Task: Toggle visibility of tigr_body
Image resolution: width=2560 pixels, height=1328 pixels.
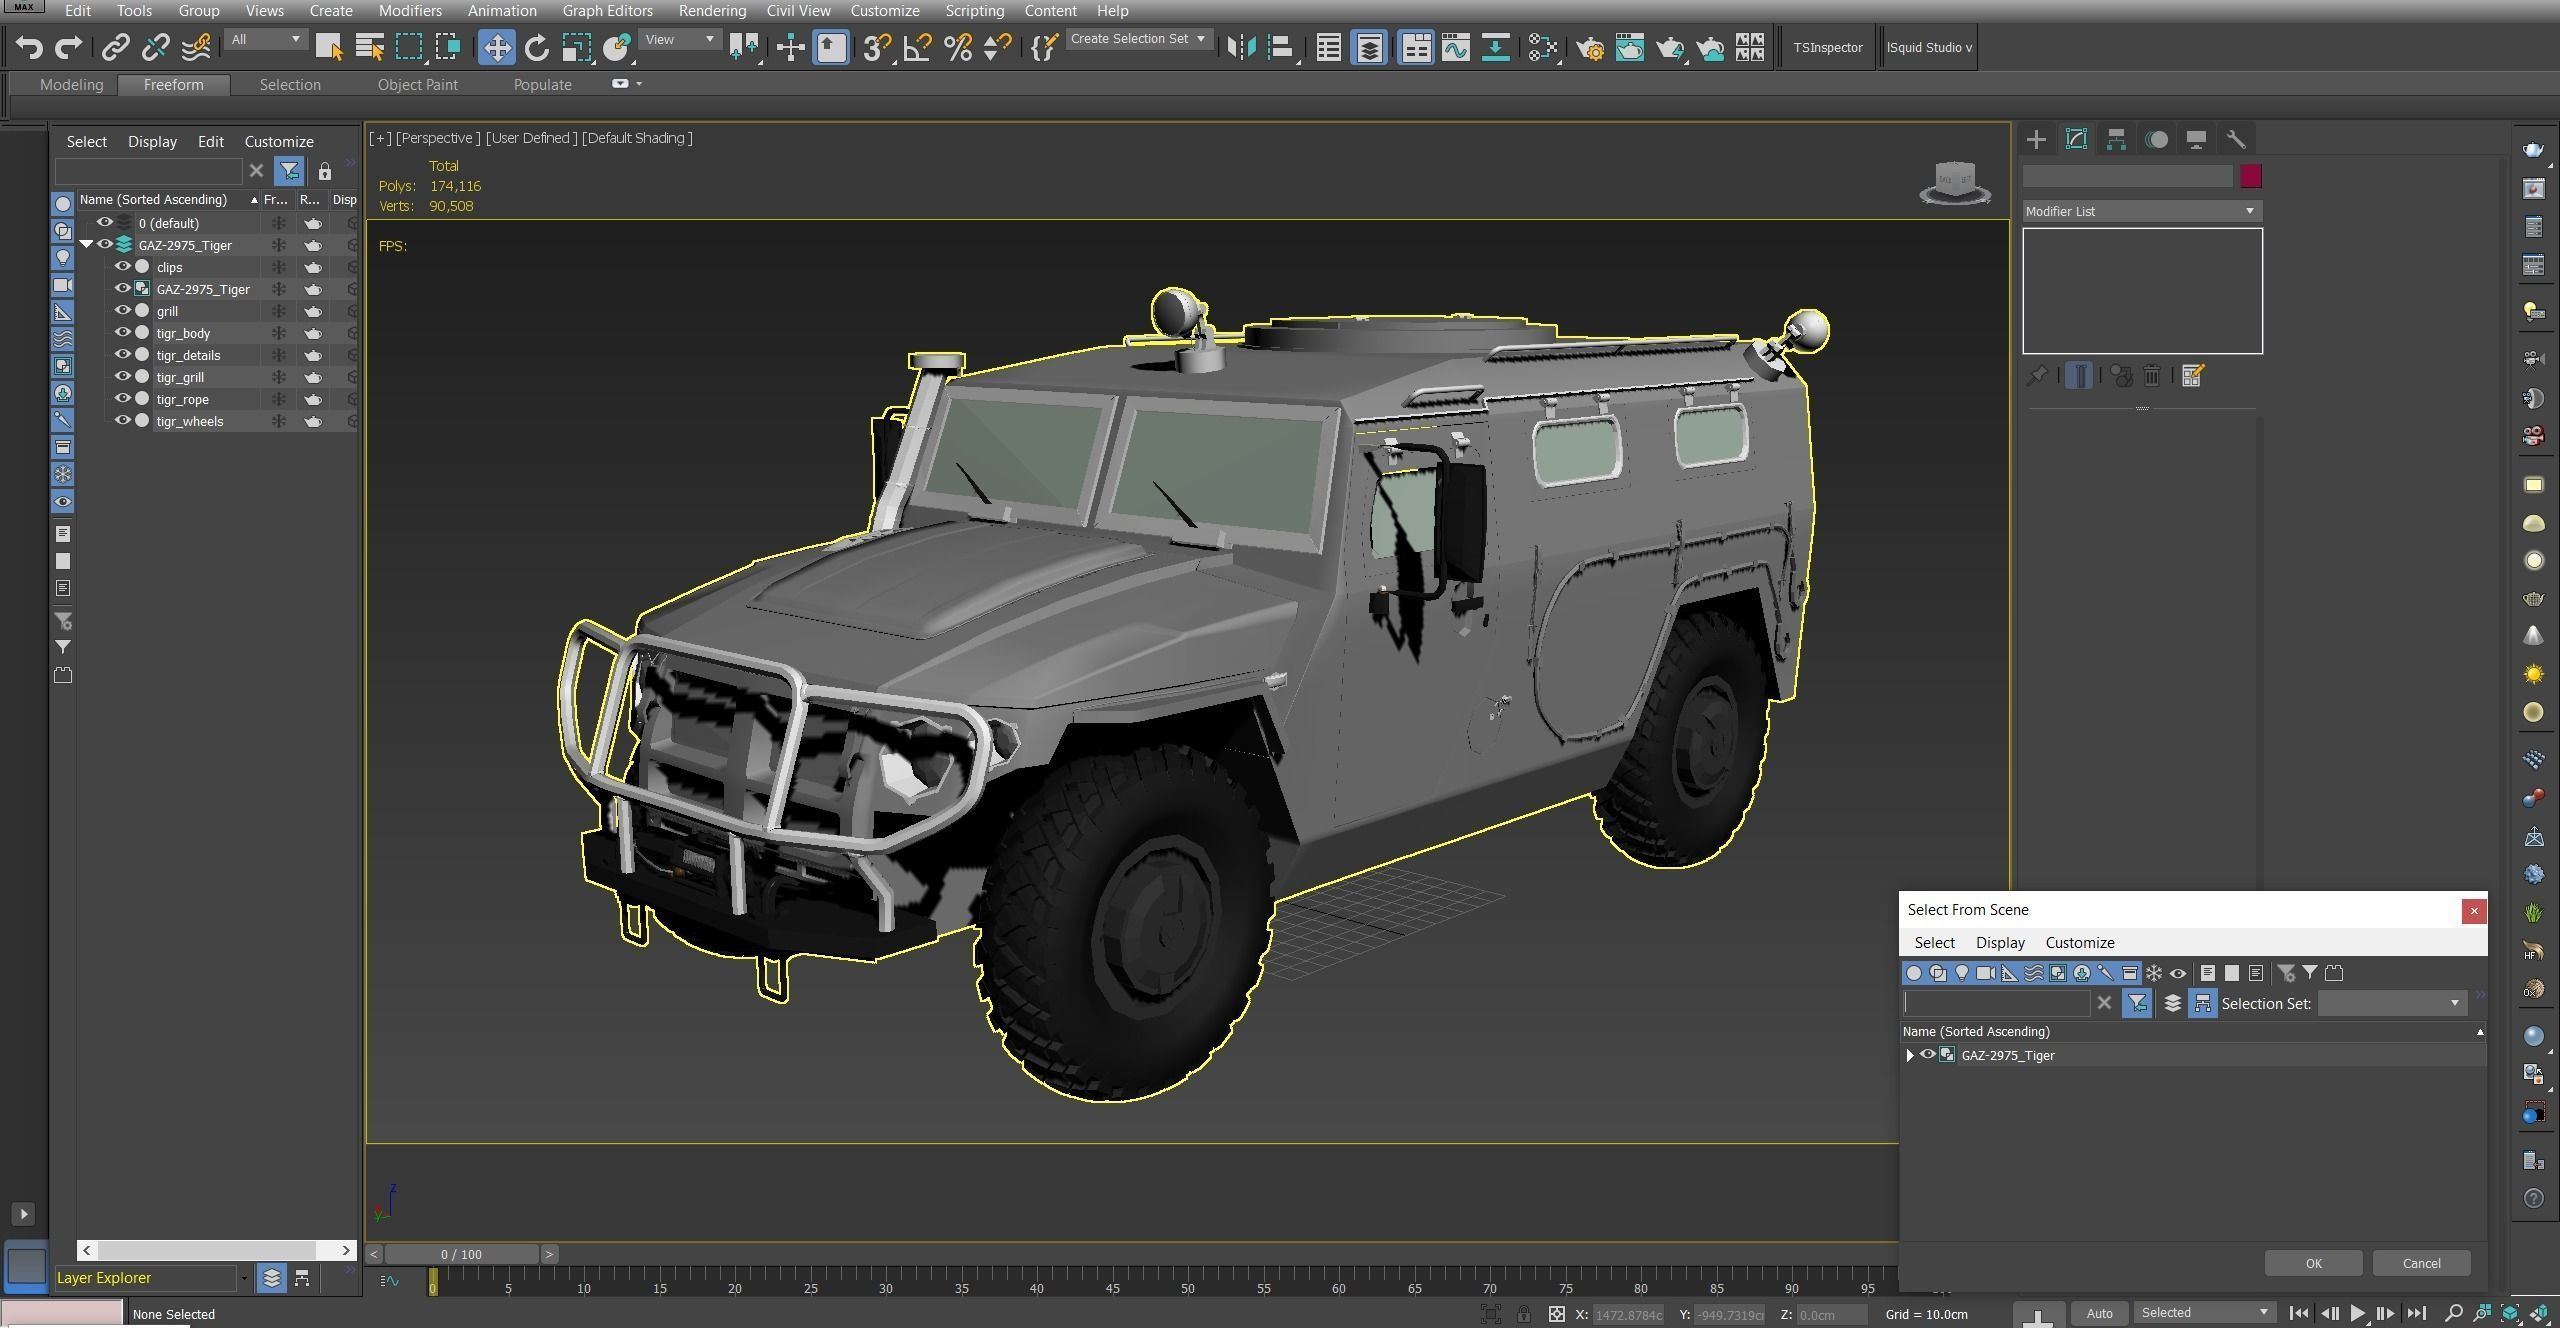Action: click(x=122, y=333)
